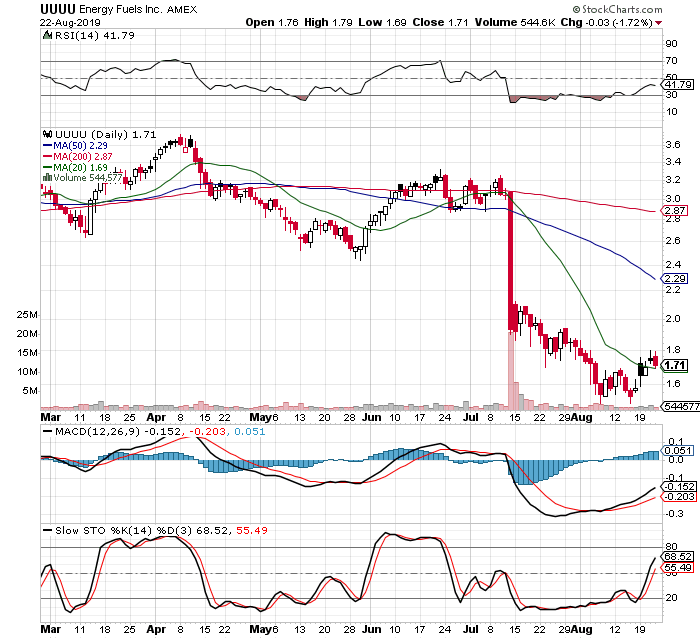The image size is (700, 639).
Task: Click the Volume legend bar icon
Action: tap(46, 177)
